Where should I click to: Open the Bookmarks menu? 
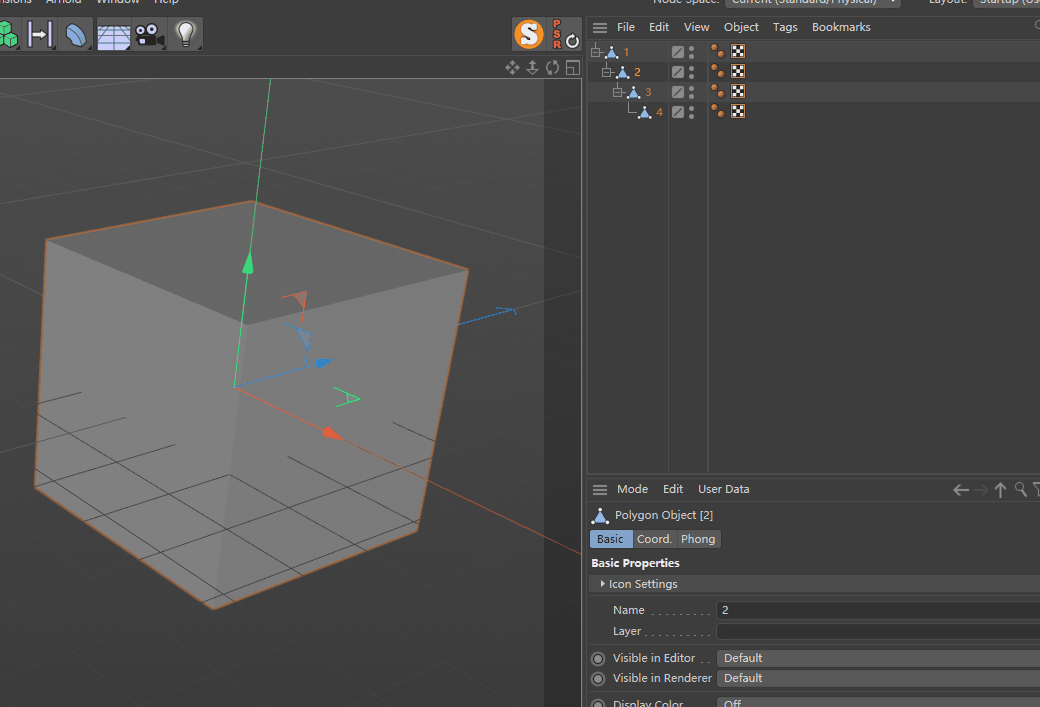(x=841, y=27)
